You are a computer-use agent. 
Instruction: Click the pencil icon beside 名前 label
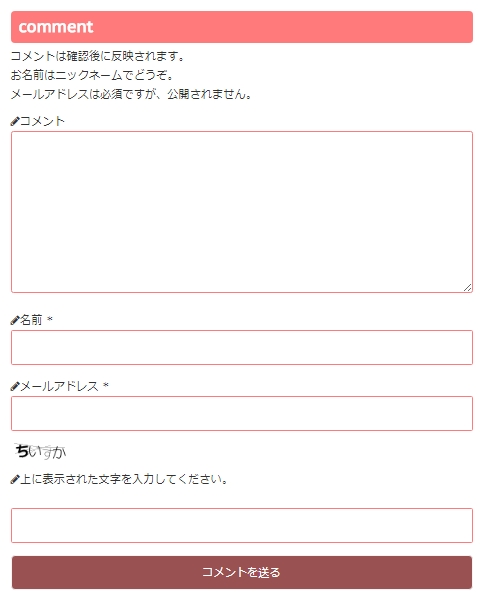(x=15, y=320)
